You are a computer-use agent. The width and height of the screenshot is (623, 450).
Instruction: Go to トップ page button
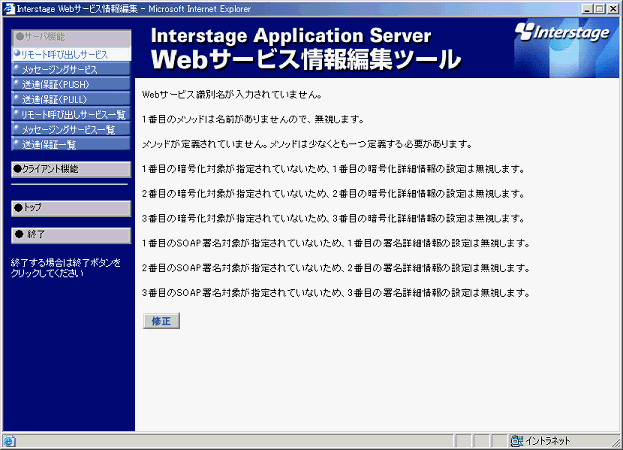[71, 208]
